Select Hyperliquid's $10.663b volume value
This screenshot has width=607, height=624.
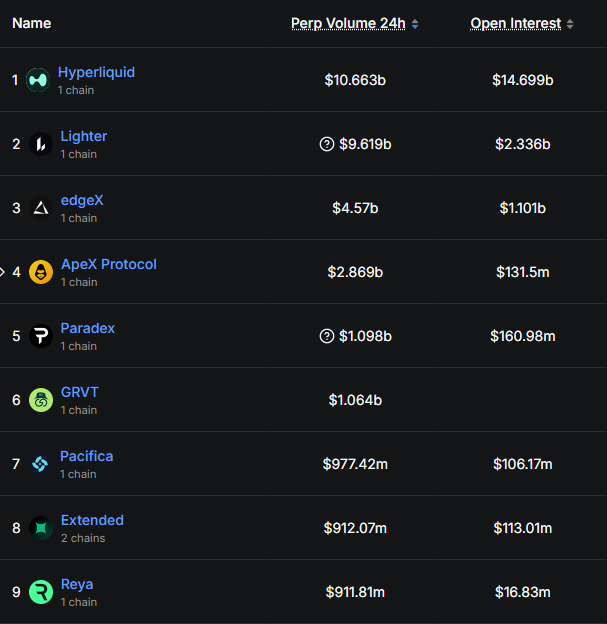pyautogui.click(x=355, y=80)
